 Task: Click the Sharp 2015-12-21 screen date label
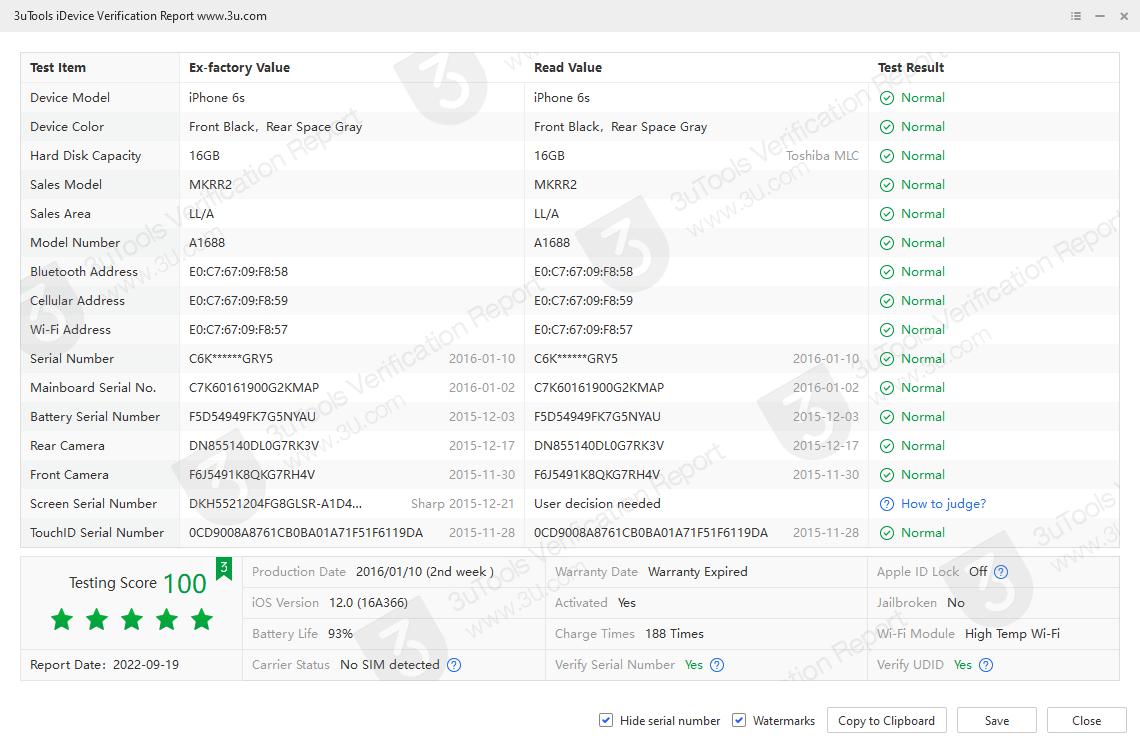462,504
